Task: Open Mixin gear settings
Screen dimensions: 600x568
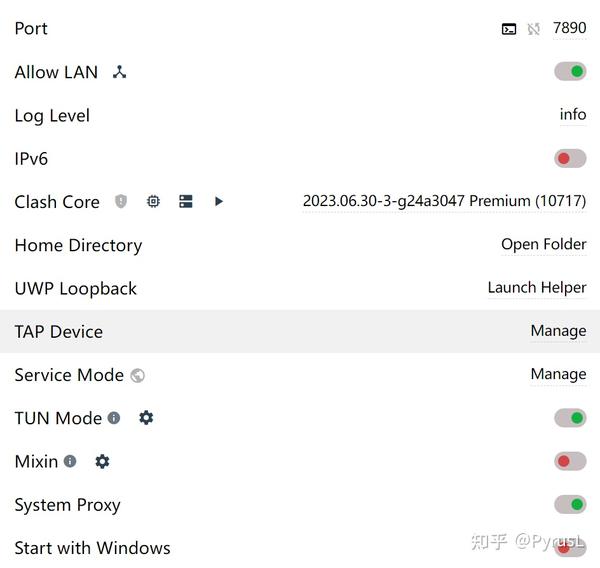Action: pos(102,461)
